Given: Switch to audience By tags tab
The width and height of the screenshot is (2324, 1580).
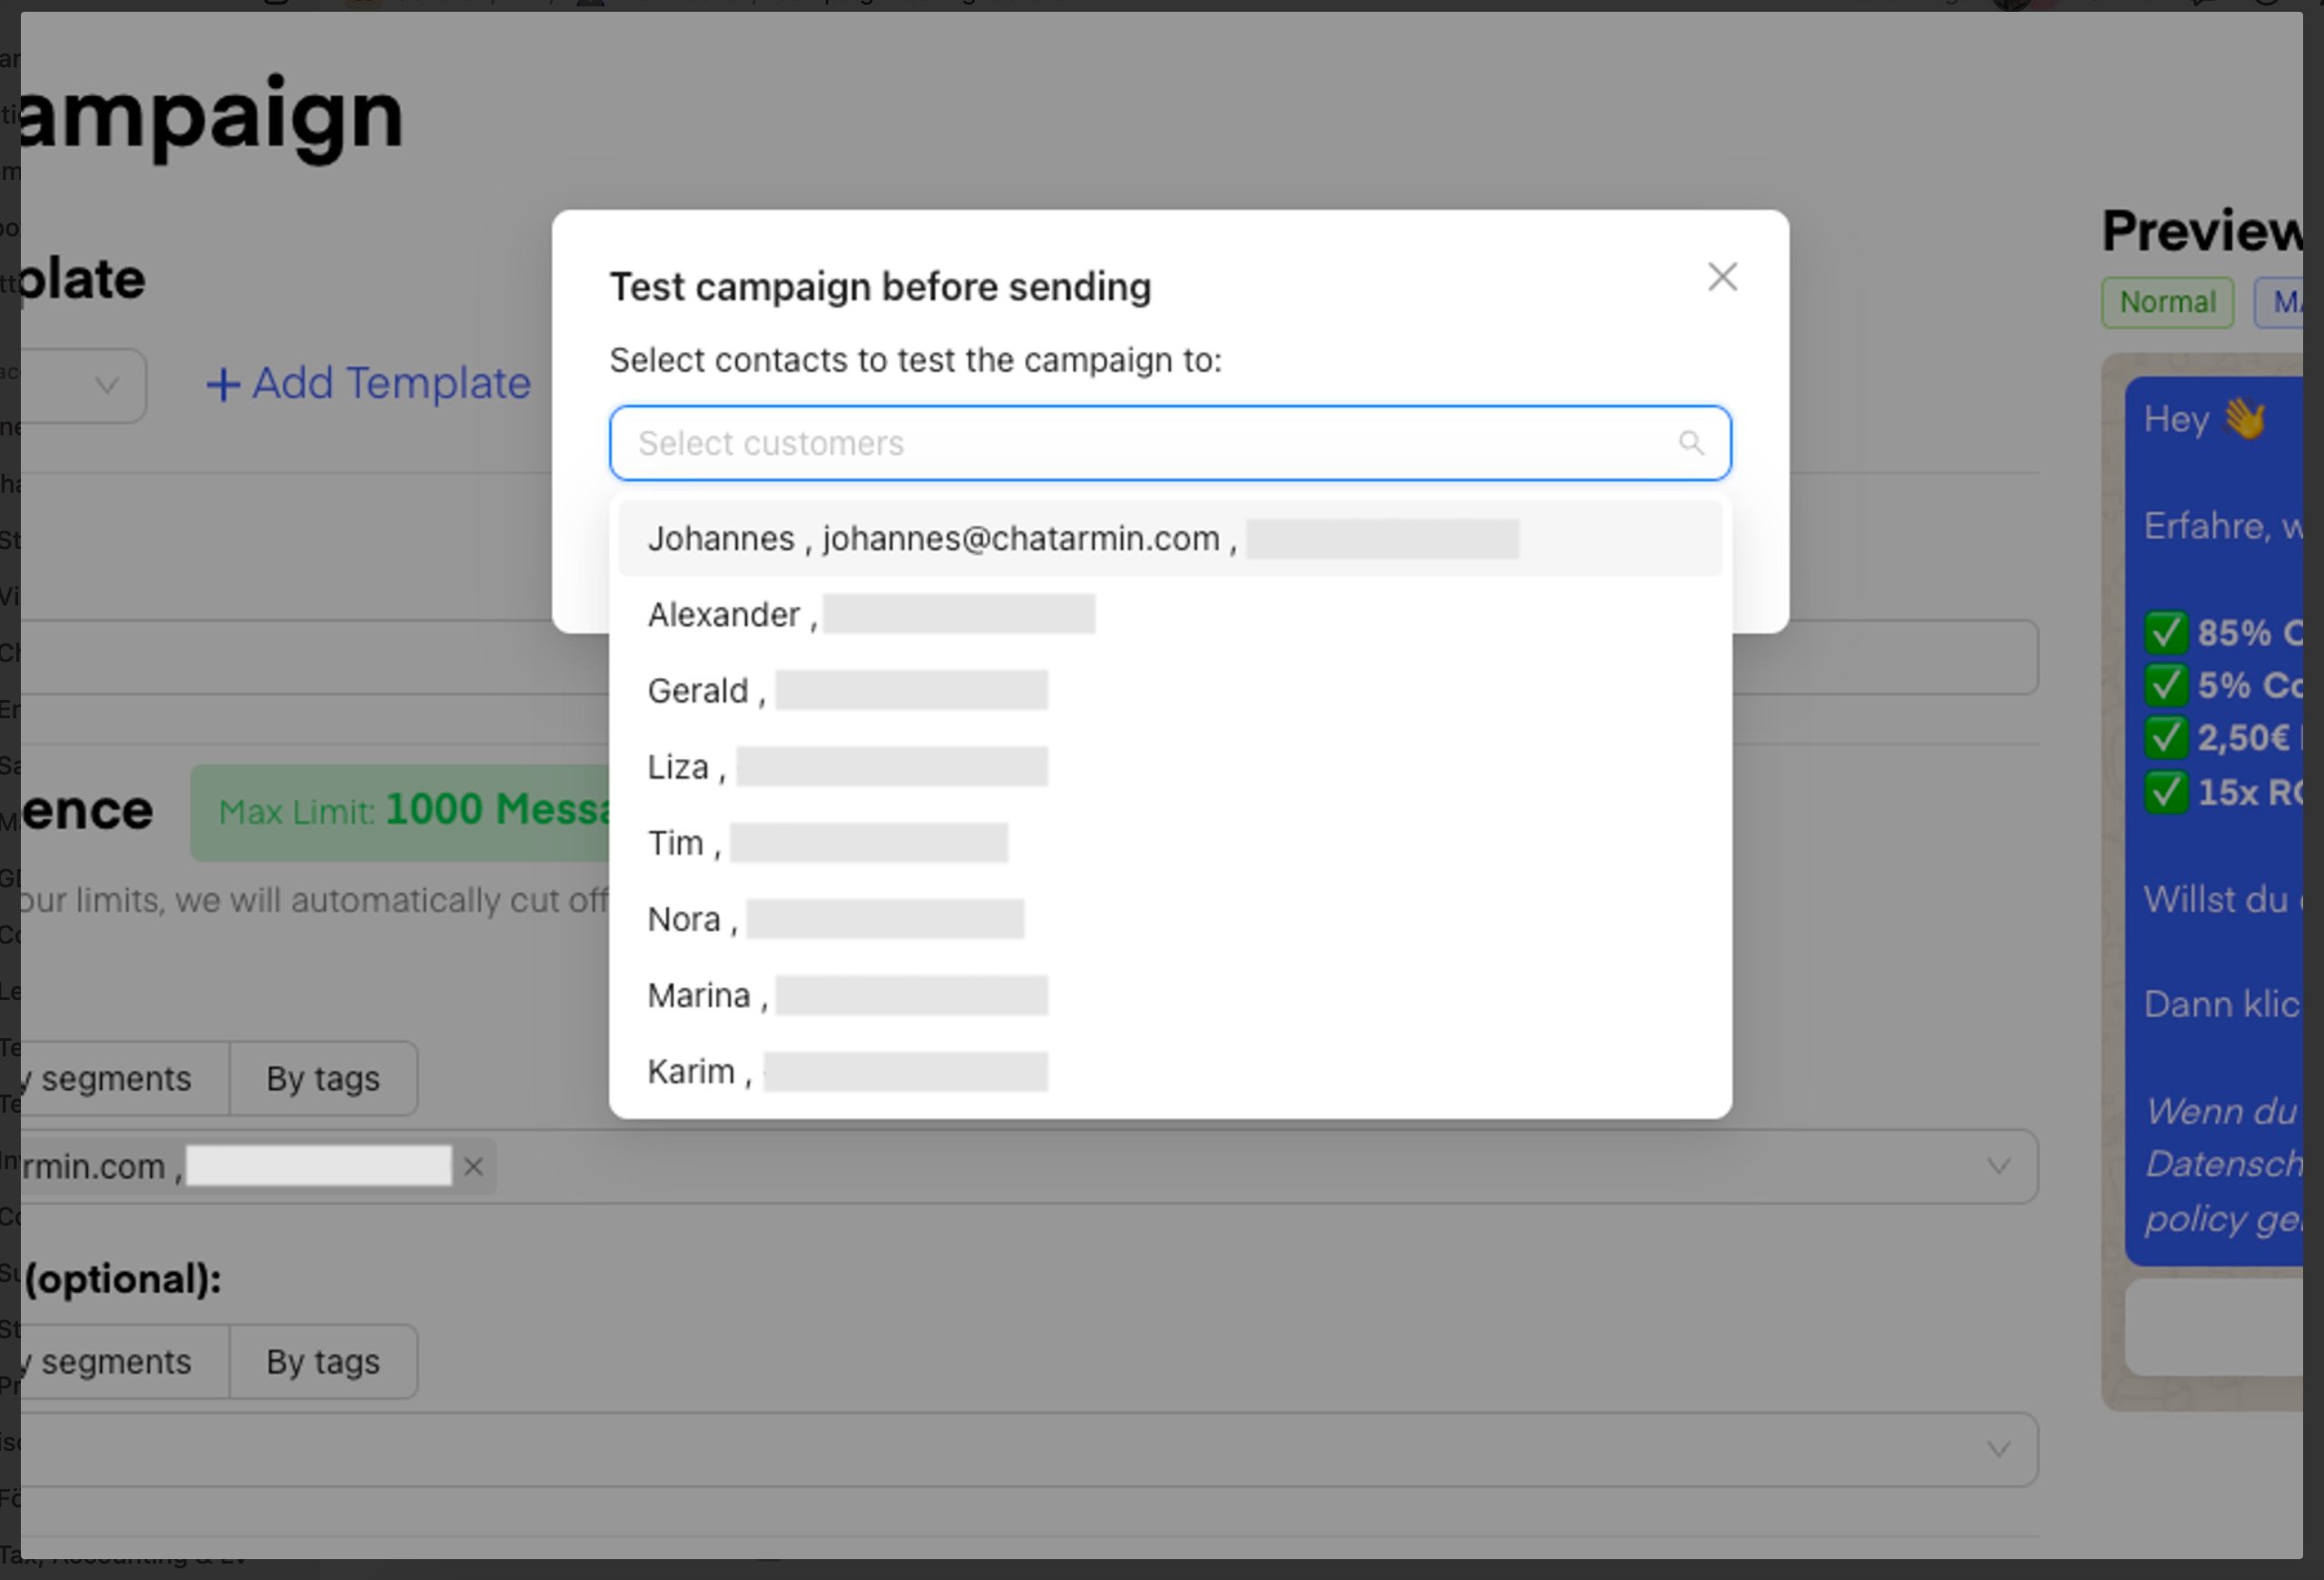Looking at the screenshot, I should [323, 1079].
